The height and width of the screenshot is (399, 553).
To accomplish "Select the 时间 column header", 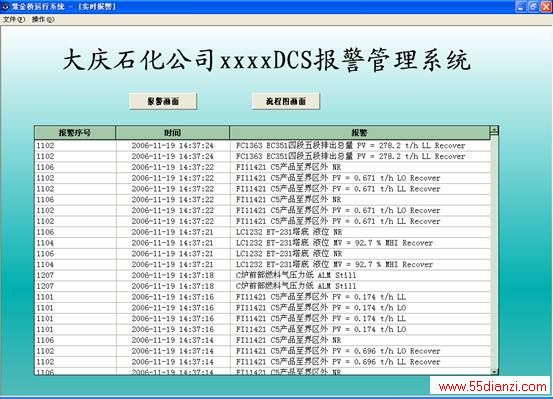I will (x=172, y=133).
